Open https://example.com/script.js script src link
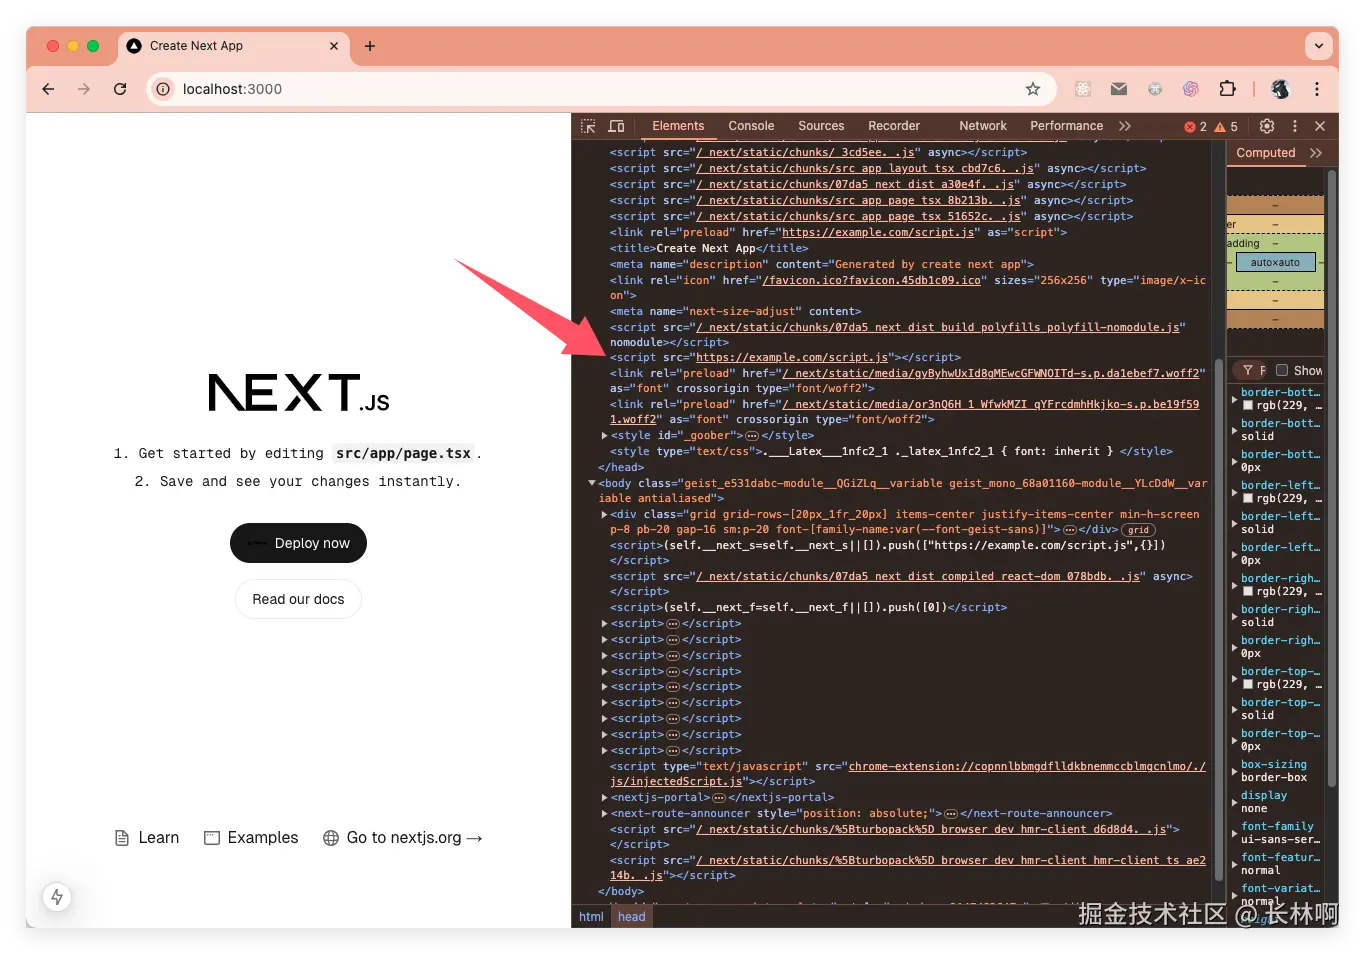1365x954 pixels. pyautogui.click(x=792, y=358)
